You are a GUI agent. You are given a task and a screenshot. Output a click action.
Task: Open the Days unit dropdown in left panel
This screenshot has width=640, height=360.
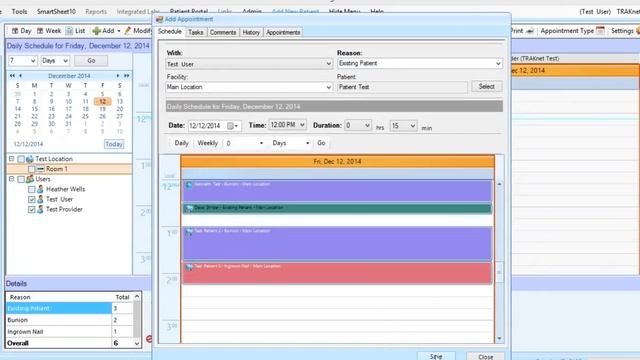pyautogui.click(x=65, y=60)
